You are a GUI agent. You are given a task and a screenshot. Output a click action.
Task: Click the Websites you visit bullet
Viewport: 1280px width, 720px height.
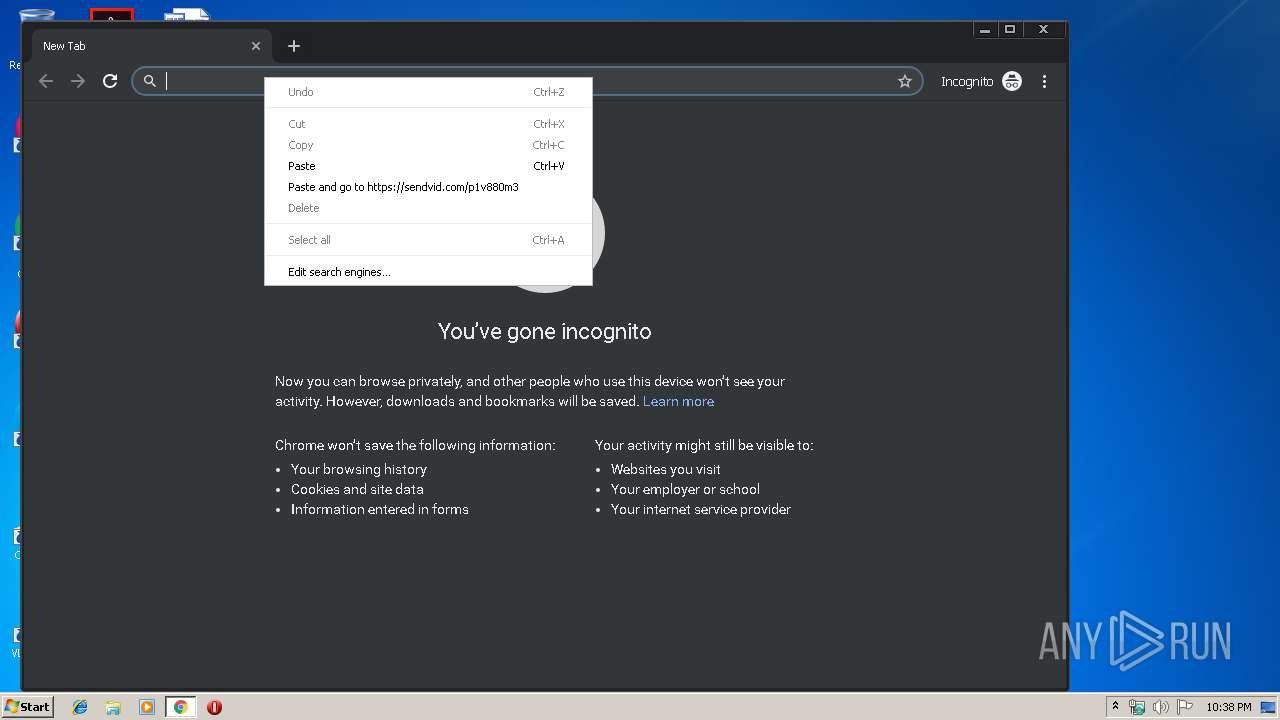pyautogui.click(x=666, y=469)
